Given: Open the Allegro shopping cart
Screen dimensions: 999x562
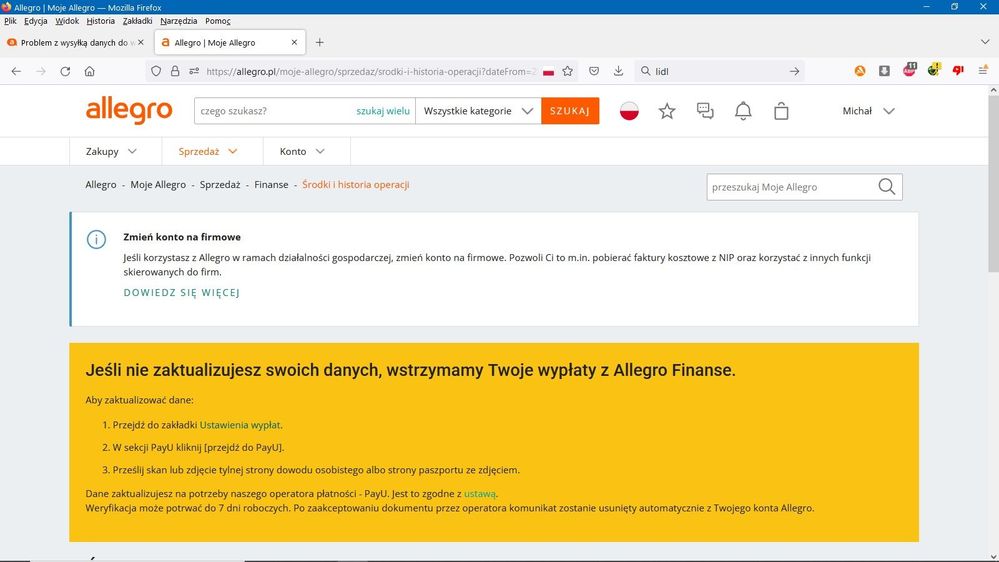Looking at the screenshot, I should 781,111.
